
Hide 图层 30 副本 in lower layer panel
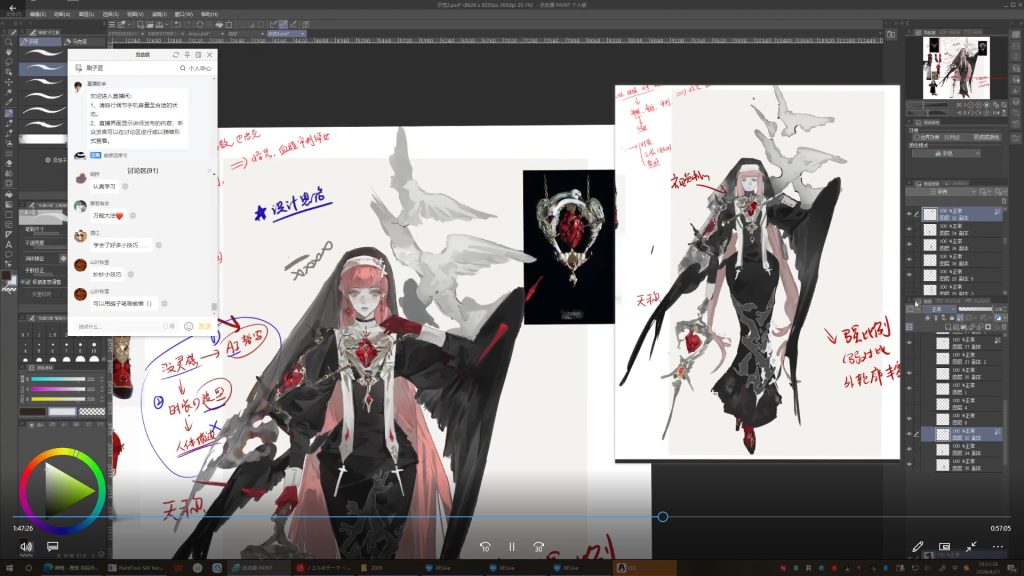pyautogui.click(x=909, y=374)
